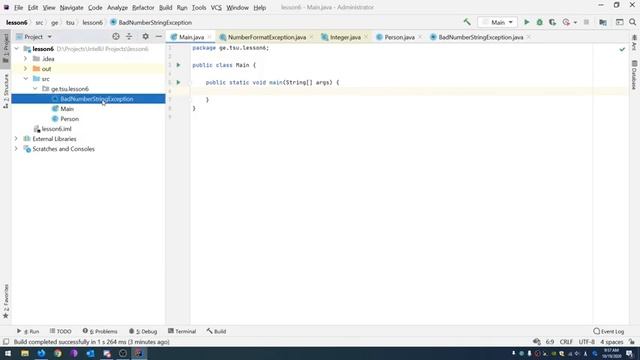Click IntelliJ IDEA taskbar icon

[139, 353]
